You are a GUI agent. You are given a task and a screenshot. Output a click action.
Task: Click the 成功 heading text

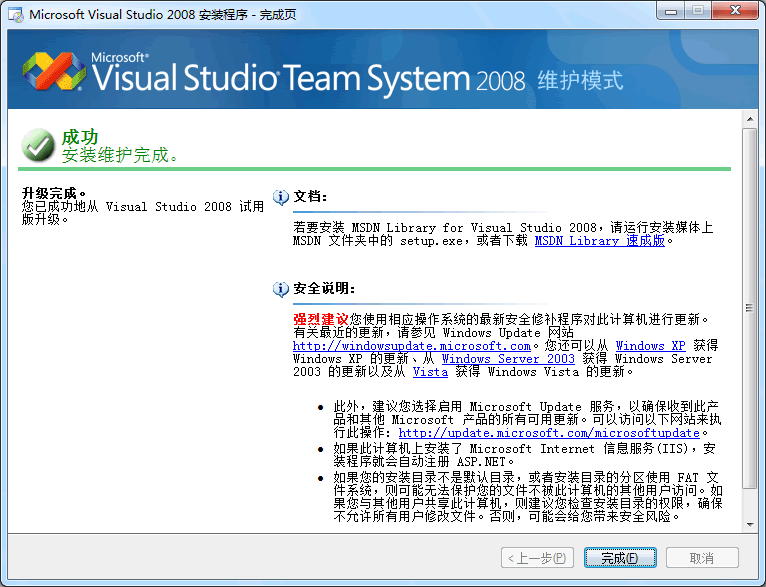(x=80, y=137)
